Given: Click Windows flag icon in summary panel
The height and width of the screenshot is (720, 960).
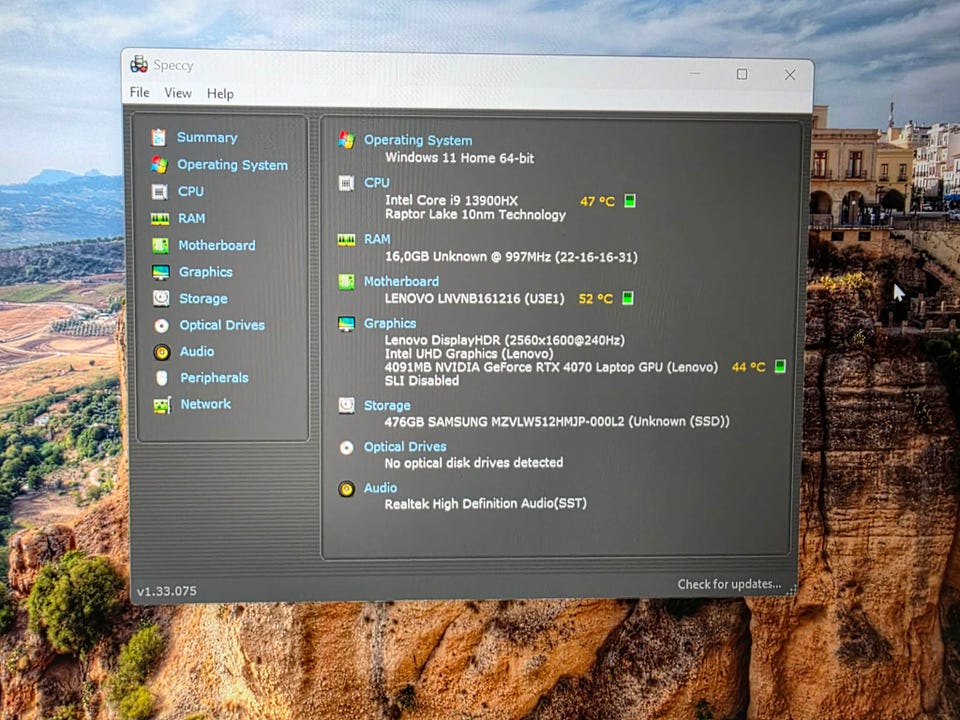Looking at the screenshot, I should pyautogui.click(x=347, y=140).
